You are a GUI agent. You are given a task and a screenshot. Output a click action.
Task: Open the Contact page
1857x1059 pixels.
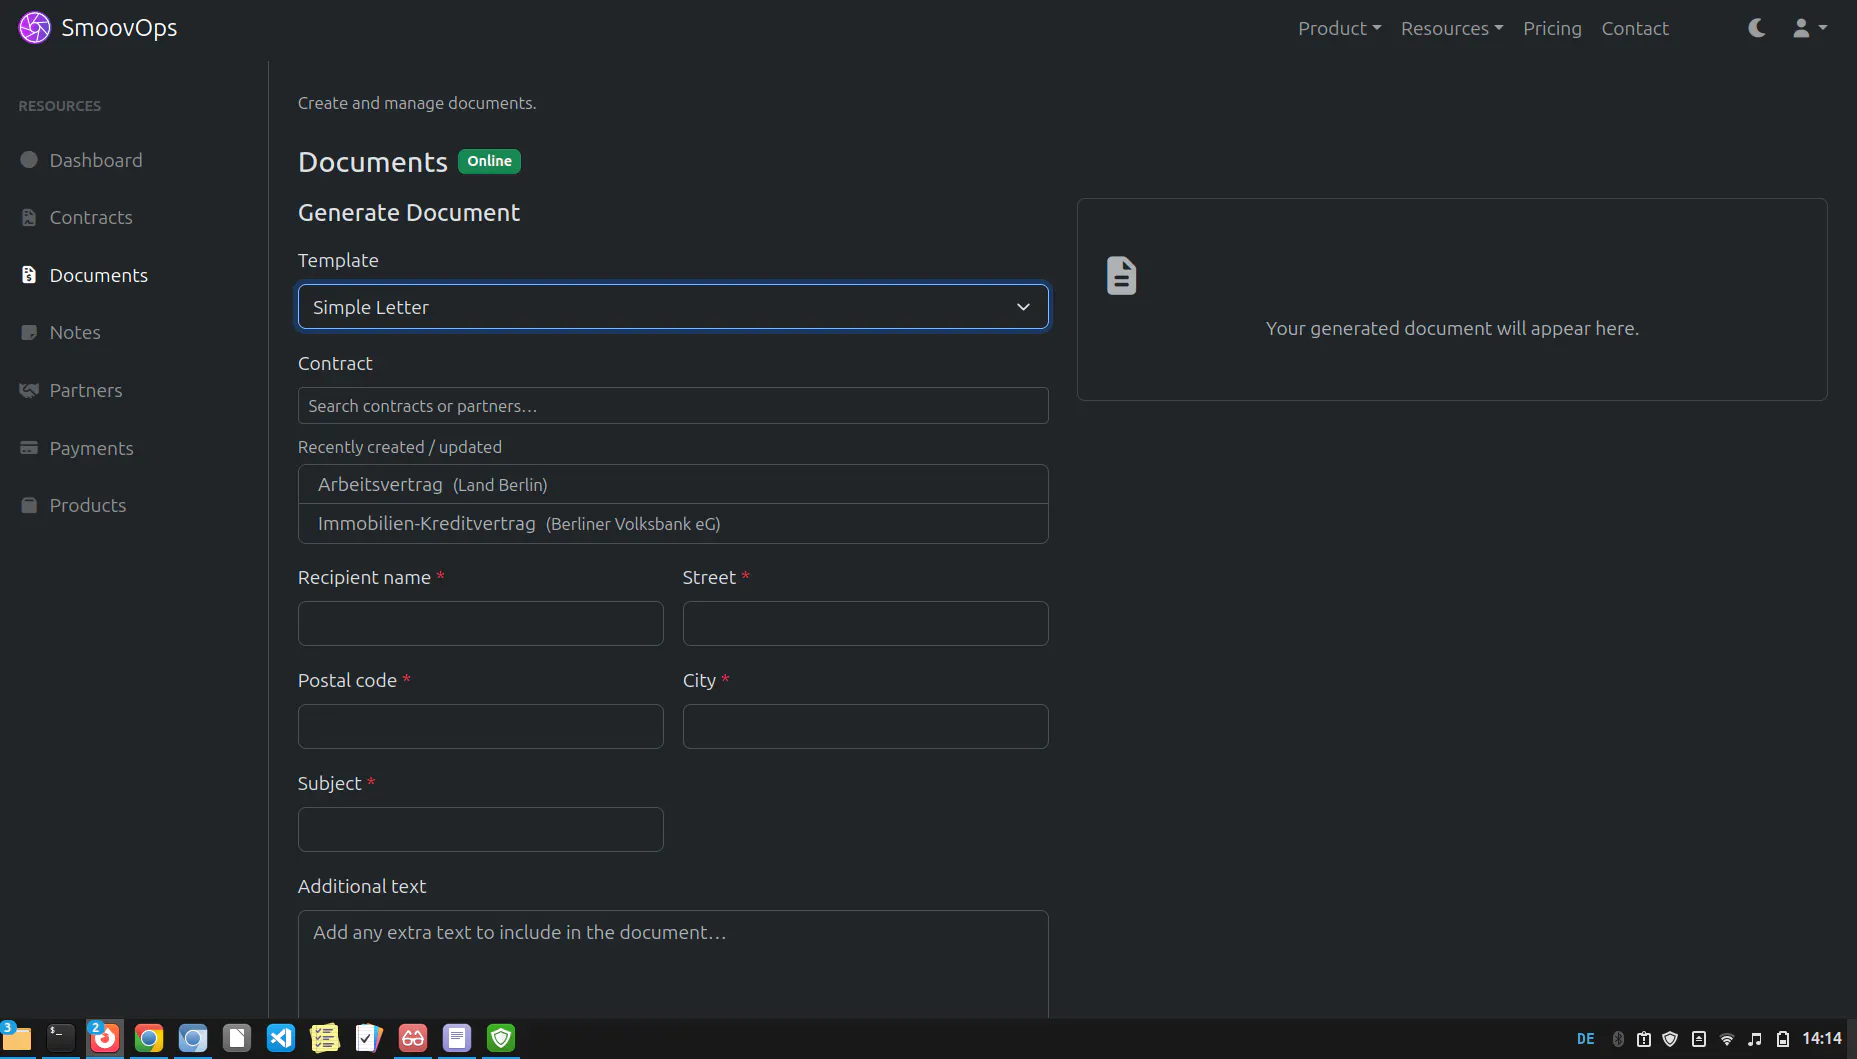coord(1635,28)
